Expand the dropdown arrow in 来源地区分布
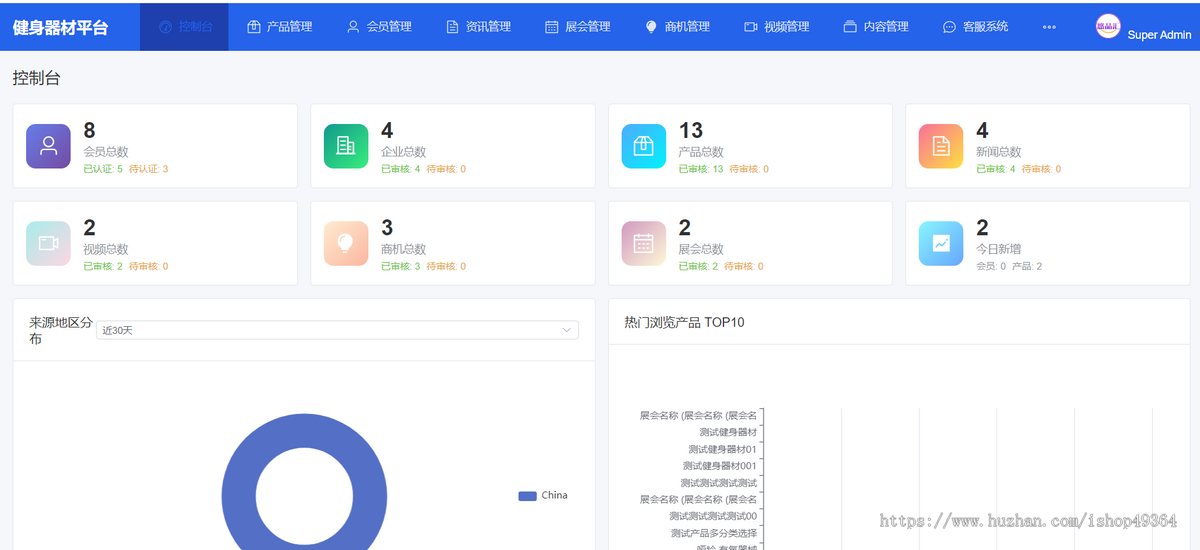 coord(566,330)
